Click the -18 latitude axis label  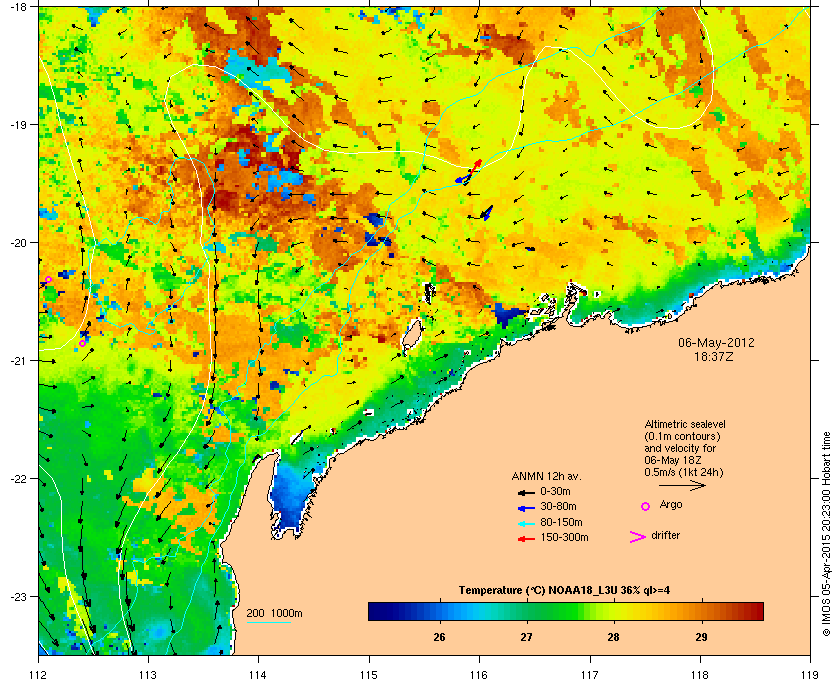(x=18, y=7)
